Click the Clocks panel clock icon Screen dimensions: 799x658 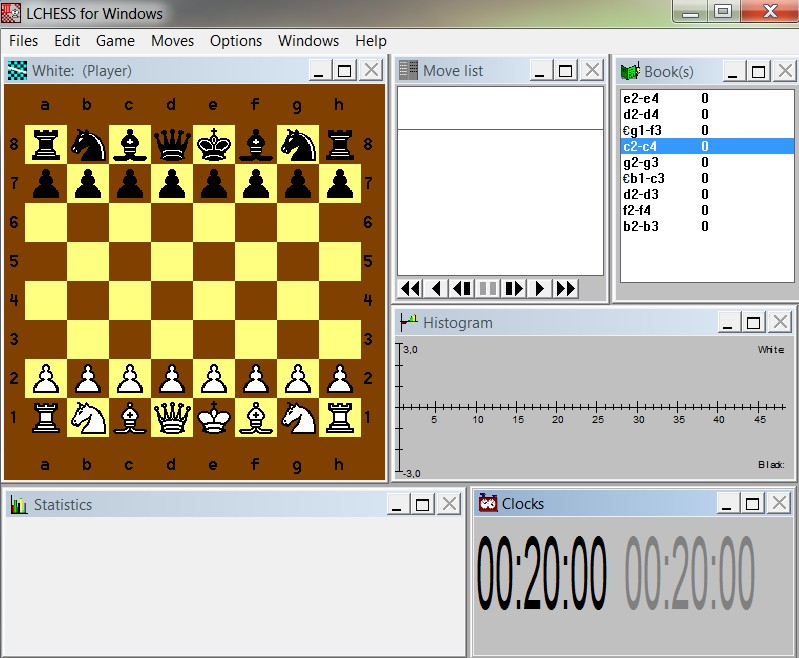coord(488,503)
